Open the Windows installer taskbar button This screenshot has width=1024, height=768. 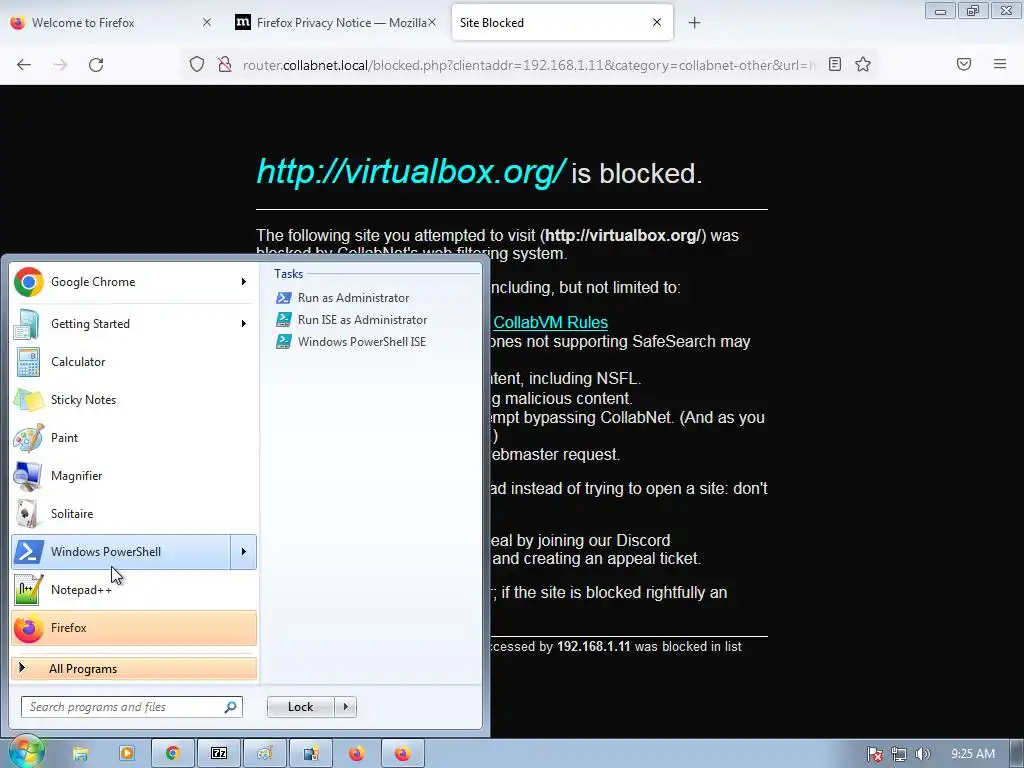311,754
